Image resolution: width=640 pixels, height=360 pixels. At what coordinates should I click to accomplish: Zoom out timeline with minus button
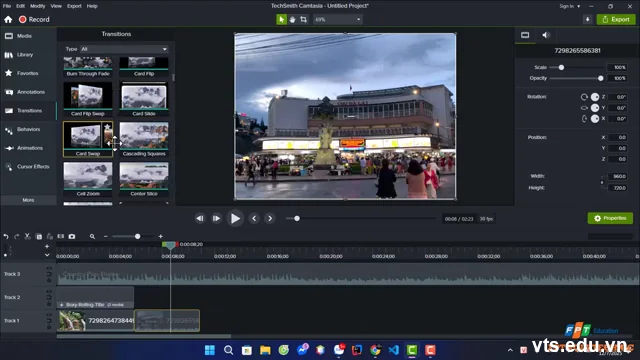click(105, 236)
